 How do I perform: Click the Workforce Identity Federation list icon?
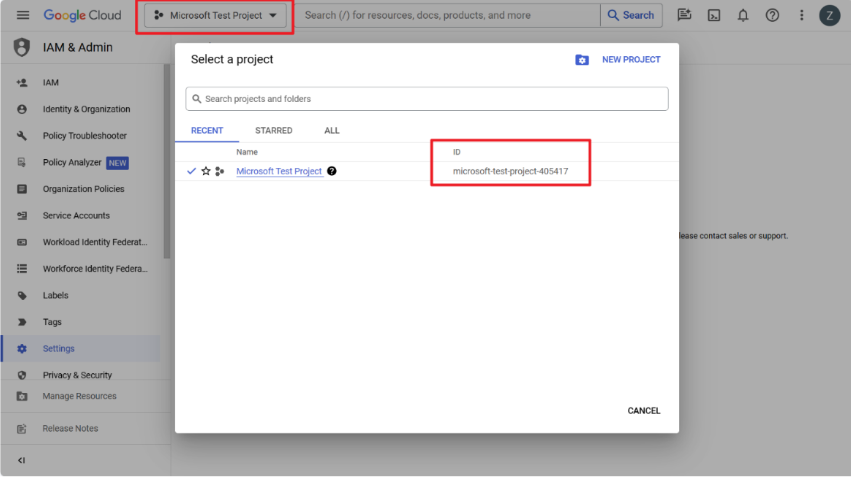pos(22,269)
